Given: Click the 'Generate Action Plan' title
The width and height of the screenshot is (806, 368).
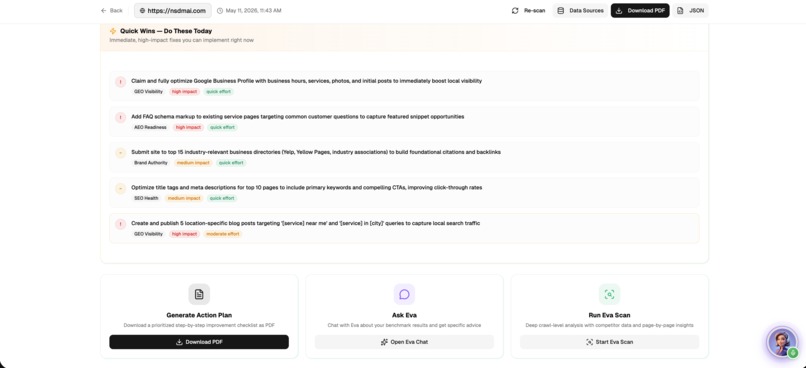Looking at the screenshot, I should 199,315.
